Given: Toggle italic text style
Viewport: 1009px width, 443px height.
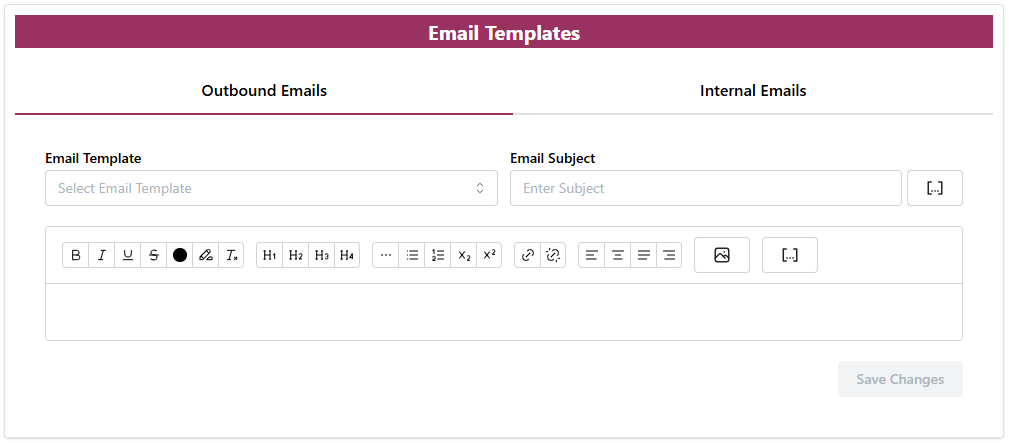Looking at the screenshot, I should (x=102, y=255).
